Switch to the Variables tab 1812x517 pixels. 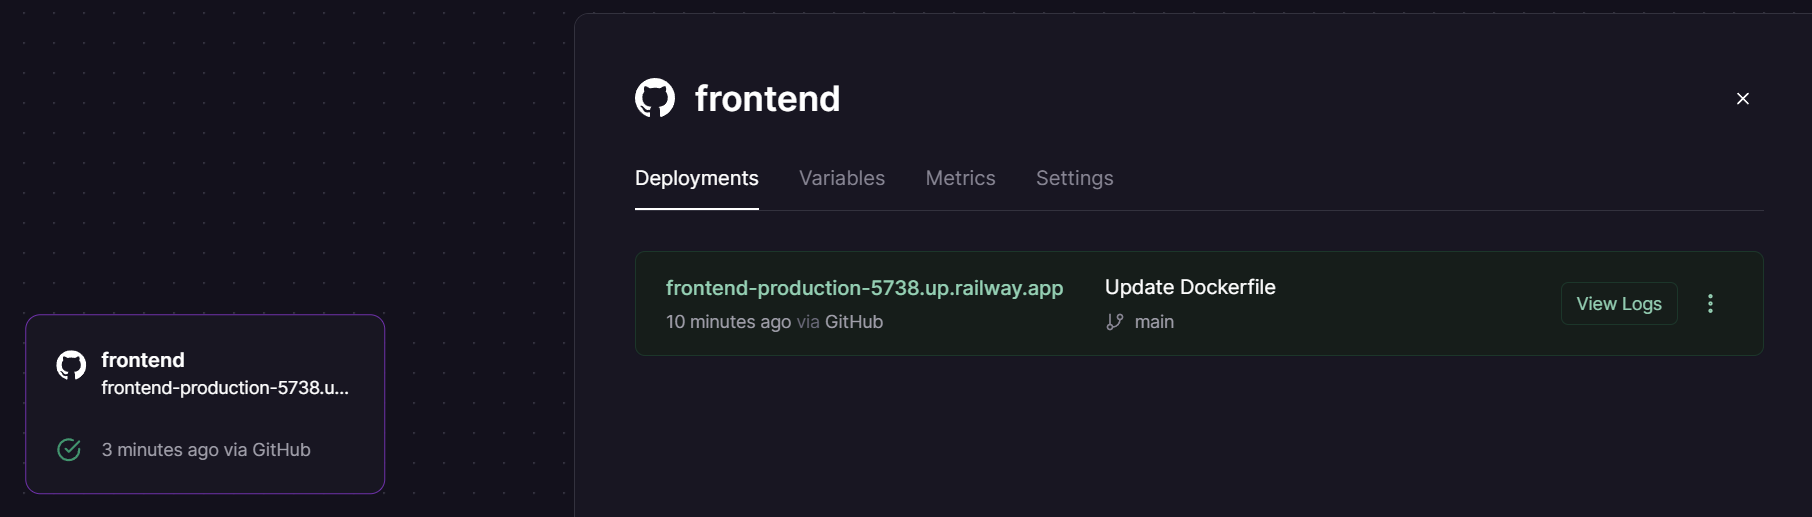point(841,178)
